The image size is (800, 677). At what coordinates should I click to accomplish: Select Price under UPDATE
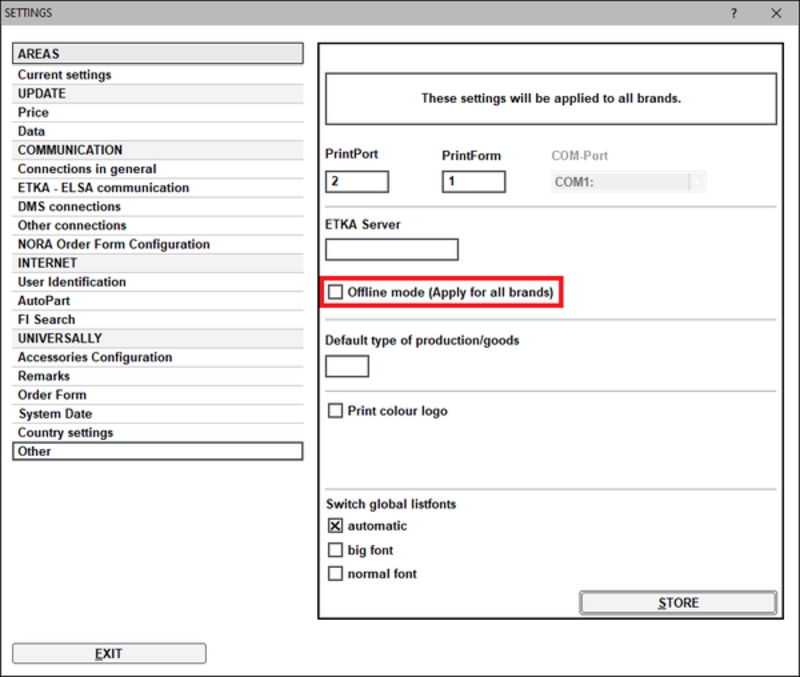(x=33, y=113)
